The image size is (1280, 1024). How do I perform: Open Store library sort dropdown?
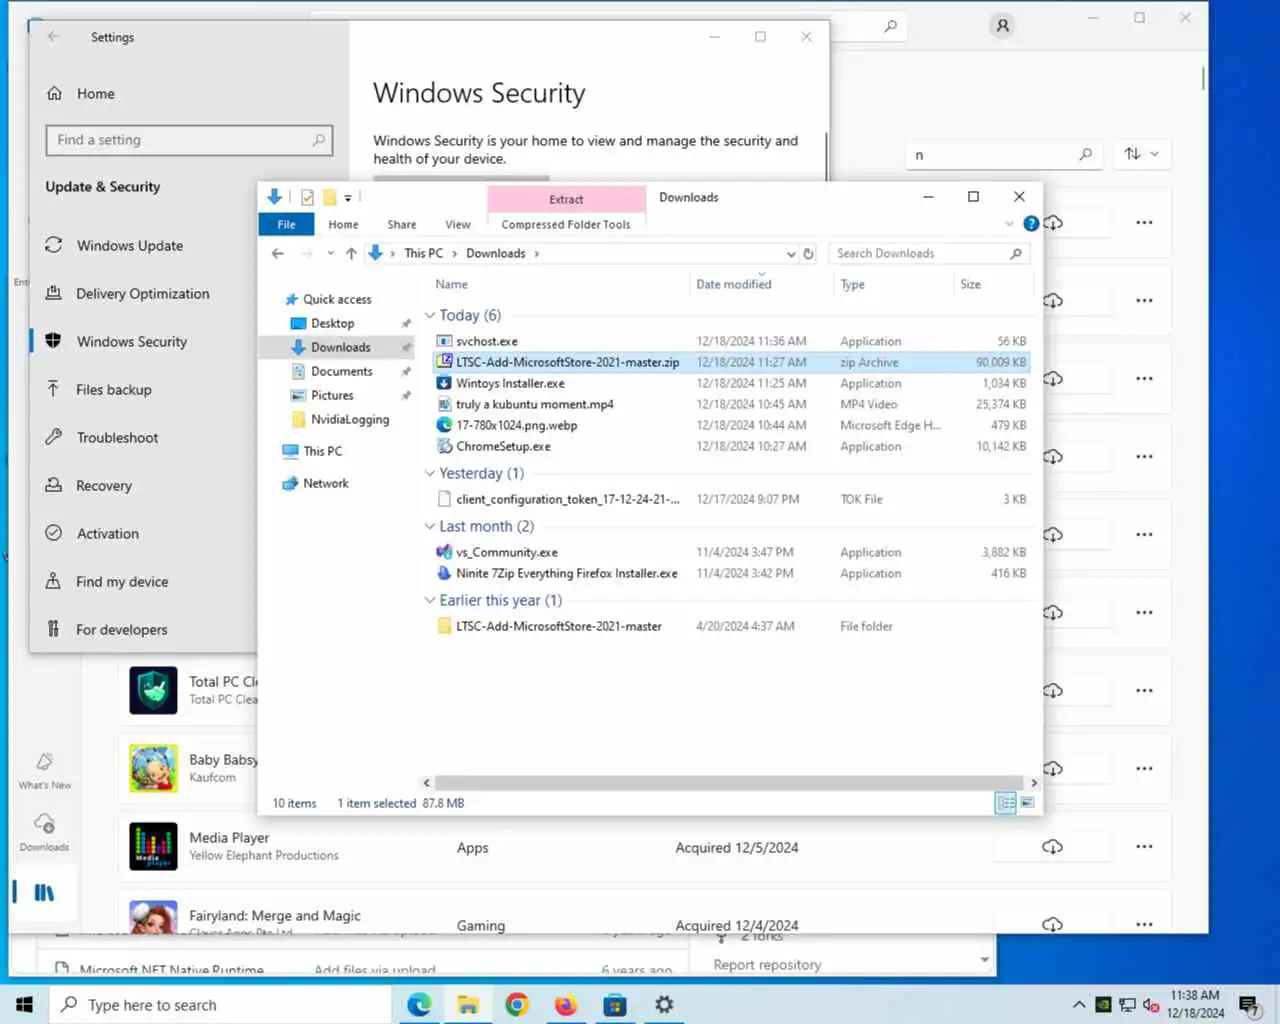pos(1141,154)
